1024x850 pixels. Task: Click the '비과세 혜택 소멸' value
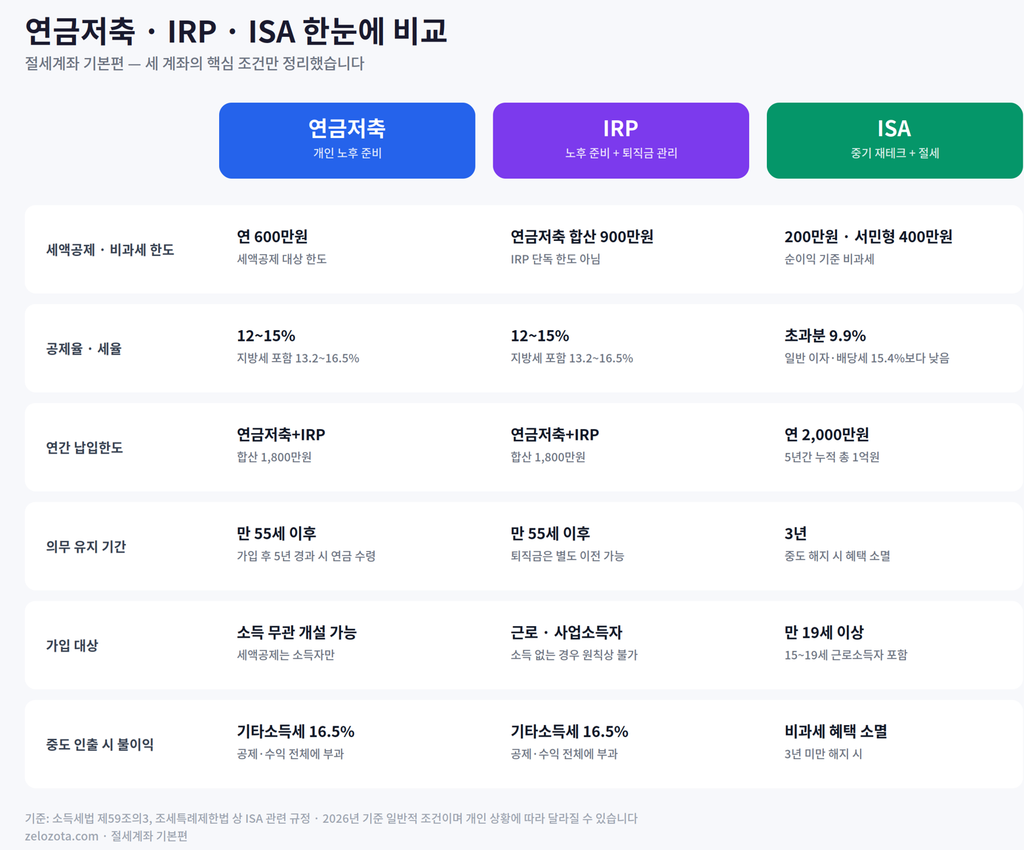tap(835, 731)
